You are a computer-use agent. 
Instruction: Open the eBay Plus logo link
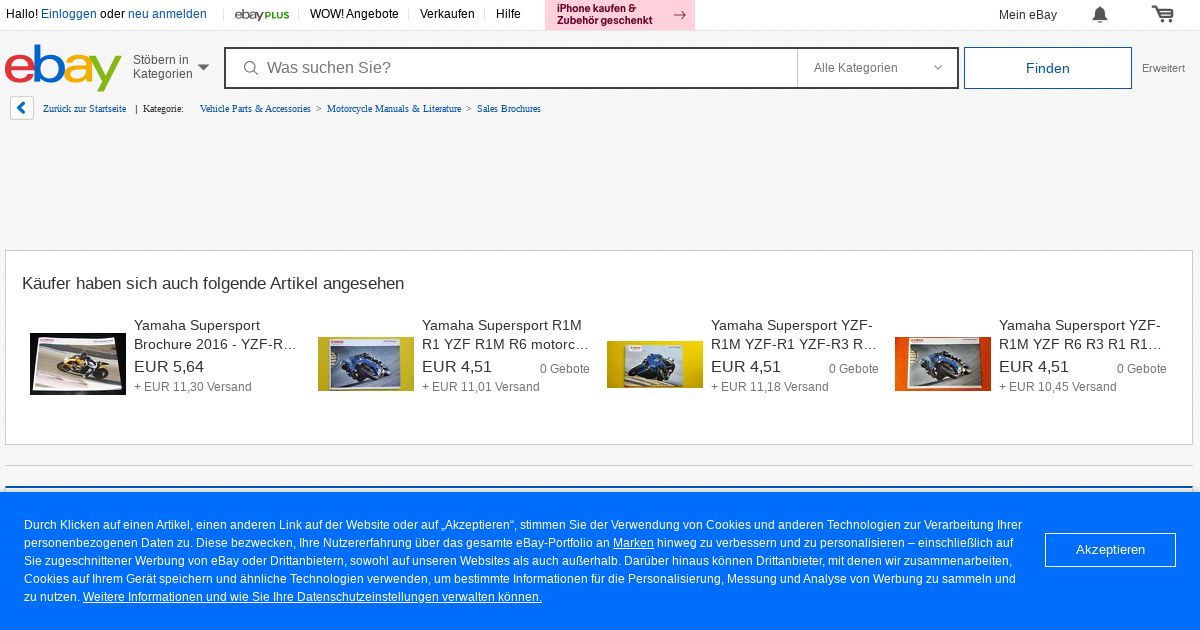coord(262,14)
